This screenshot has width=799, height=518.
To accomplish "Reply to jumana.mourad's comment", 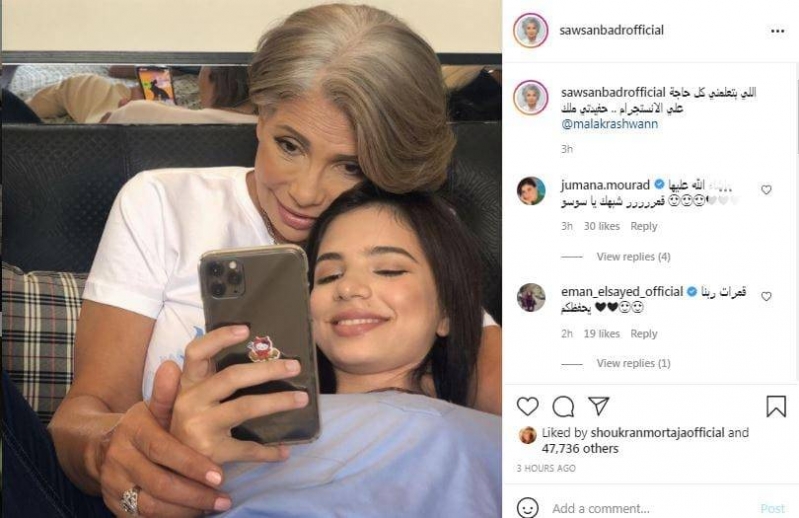I will pos(644,226).
